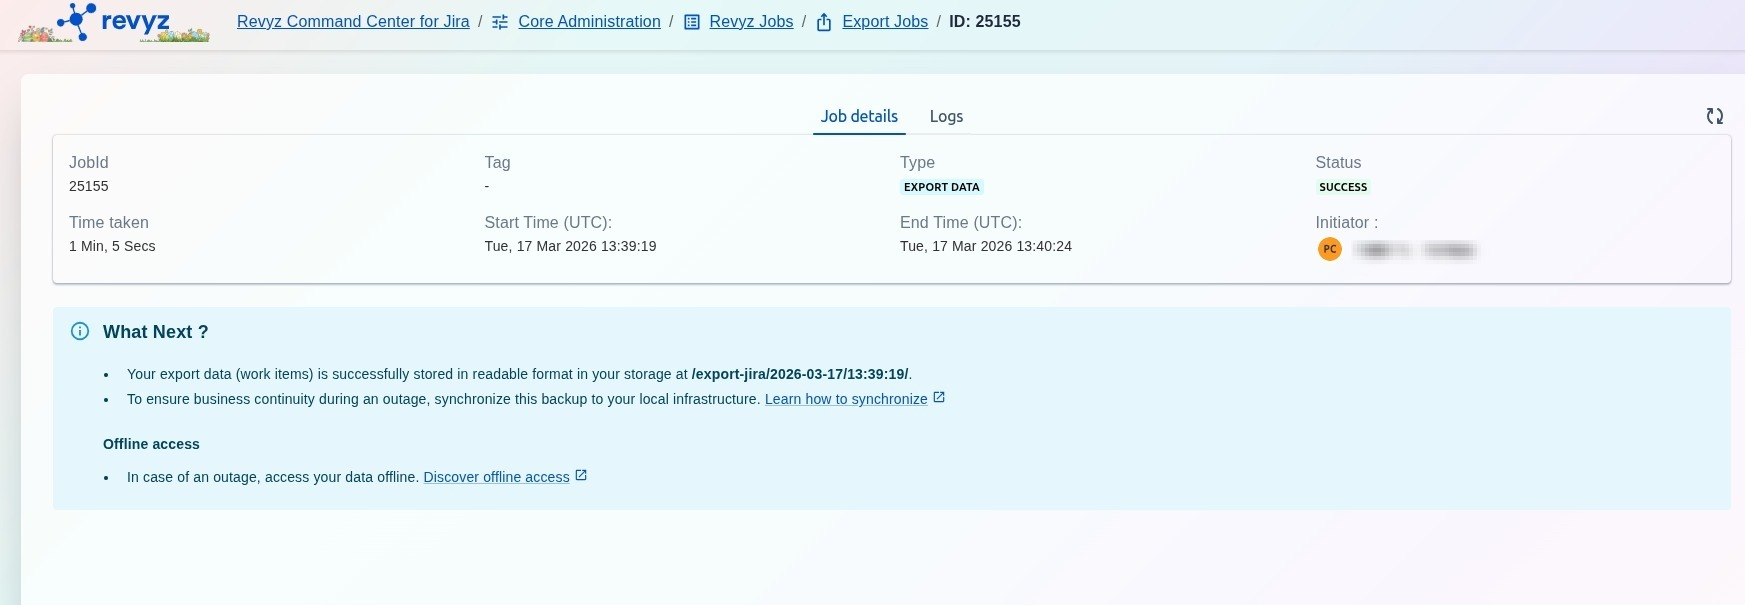
Task: Click the Export Jobs share icon
Action: 824,22
